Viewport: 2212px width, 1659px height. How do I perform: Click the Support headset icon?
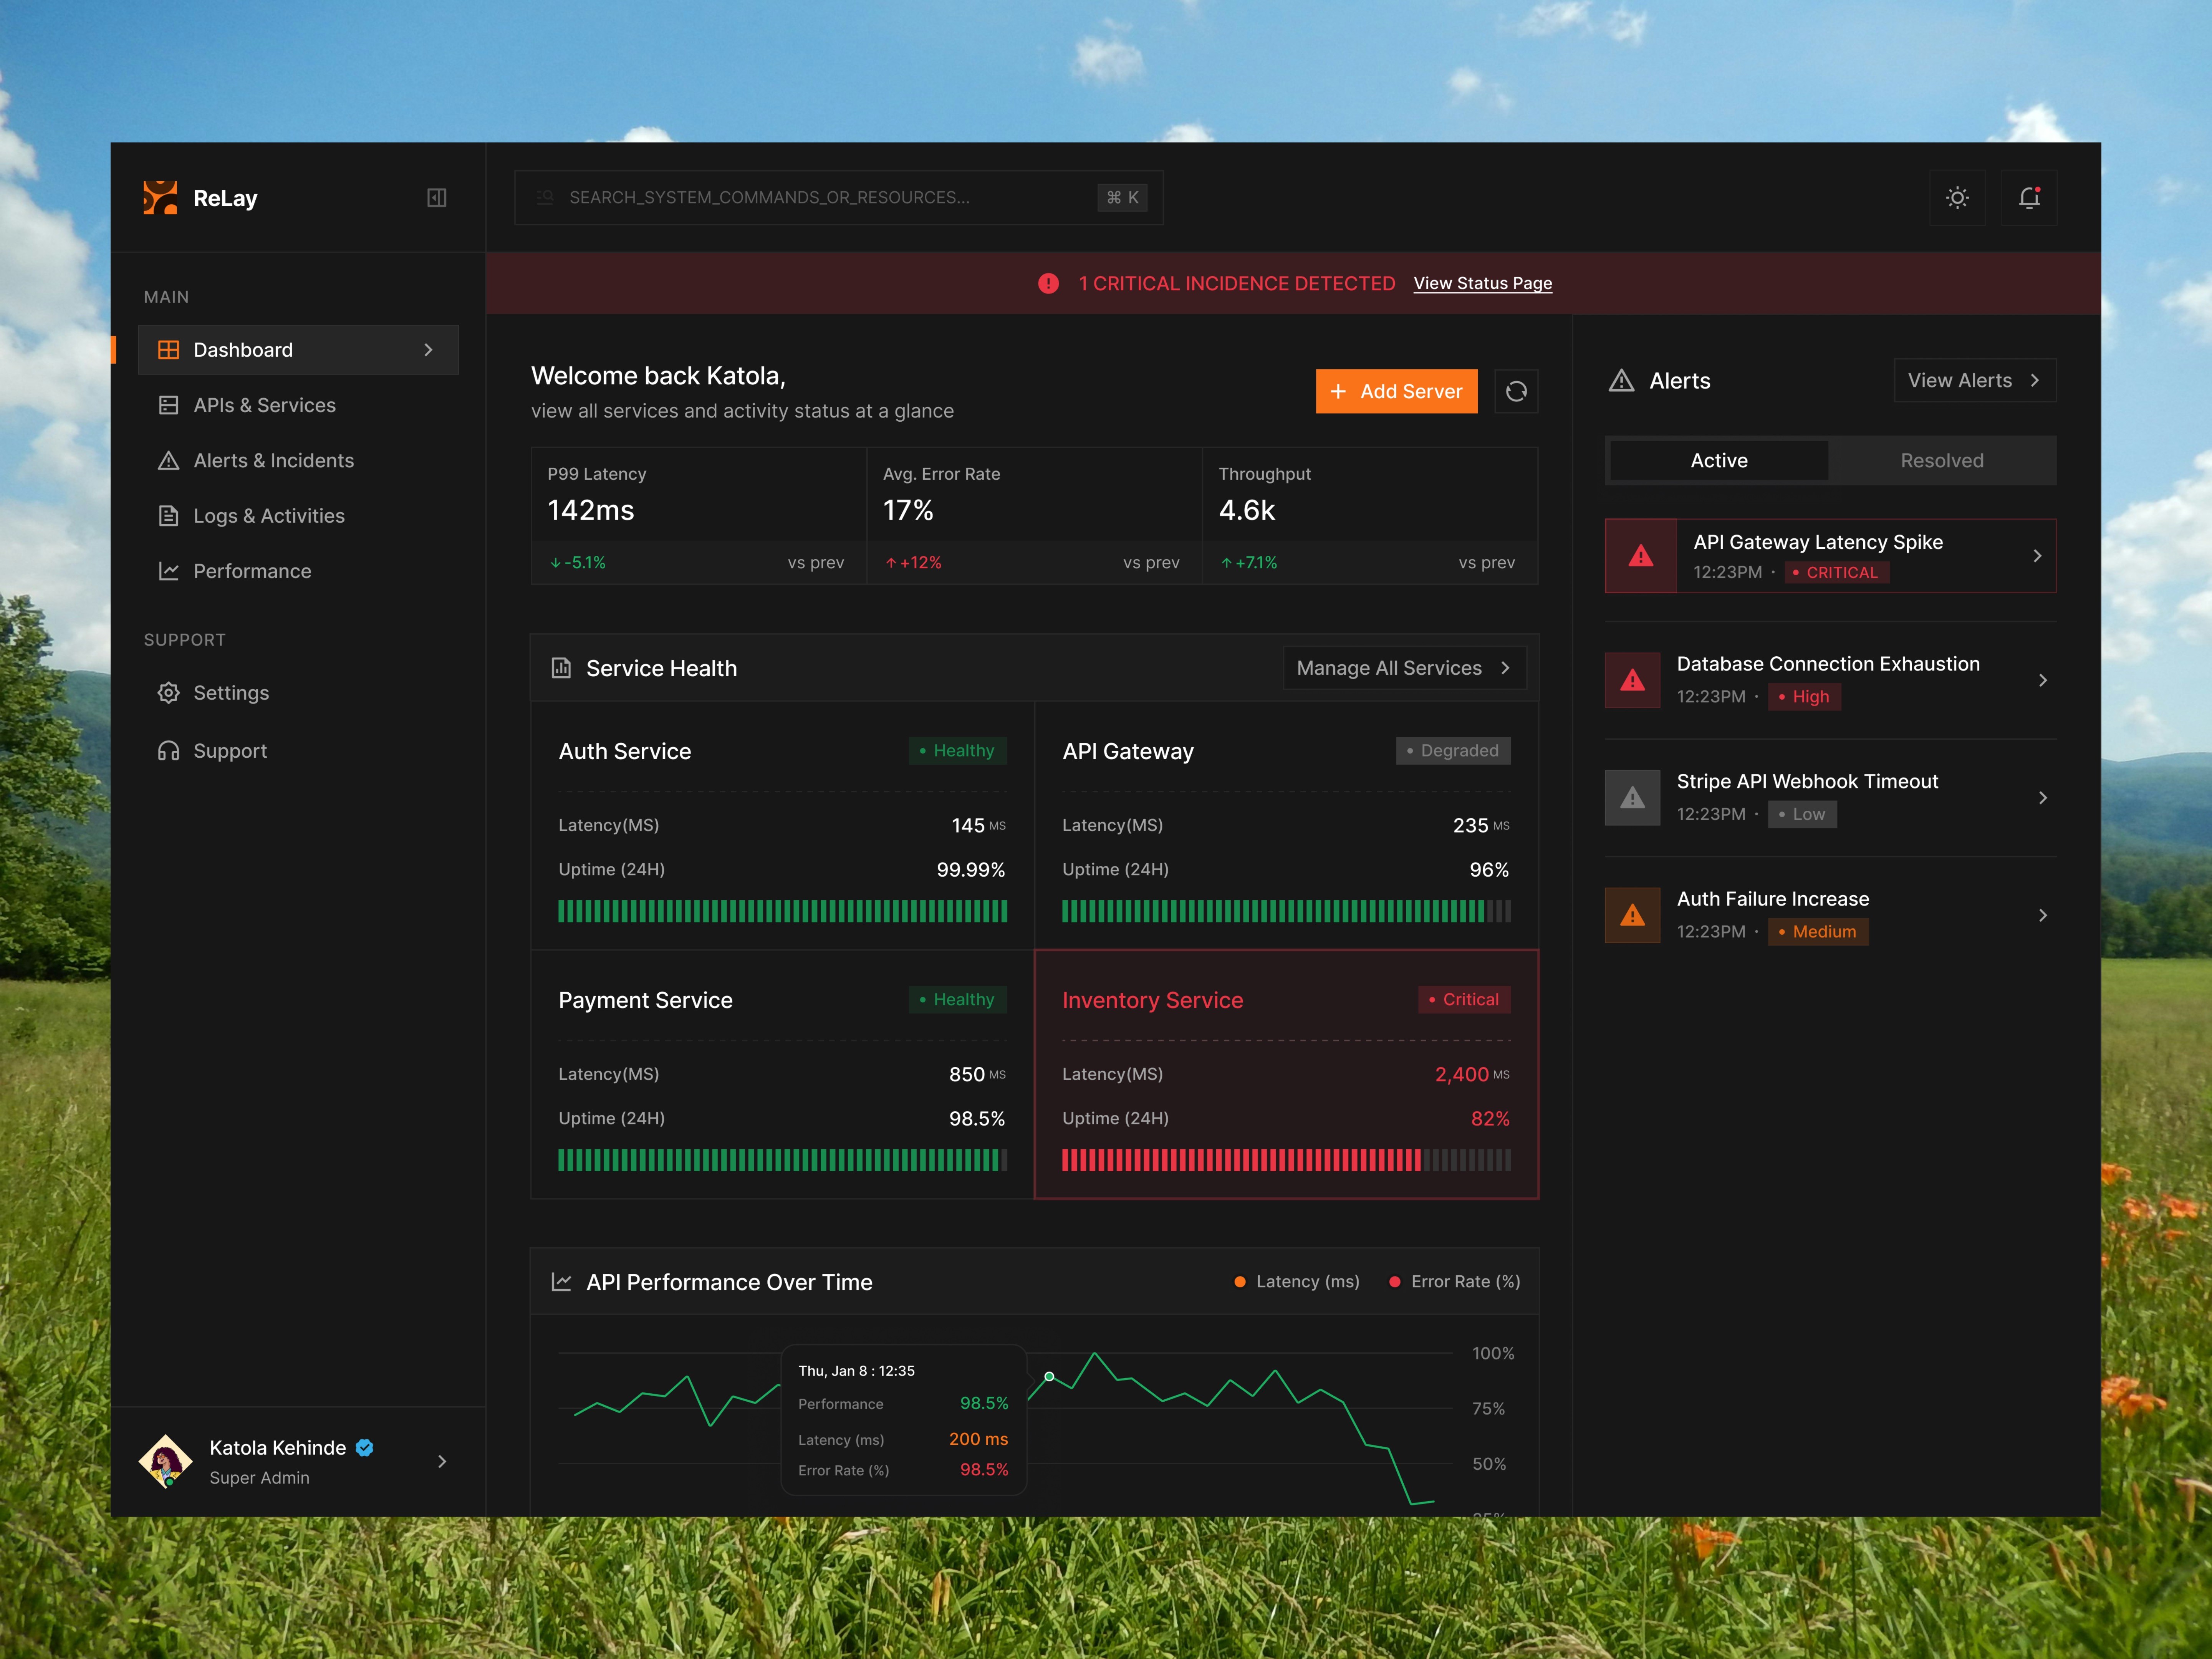169,751
